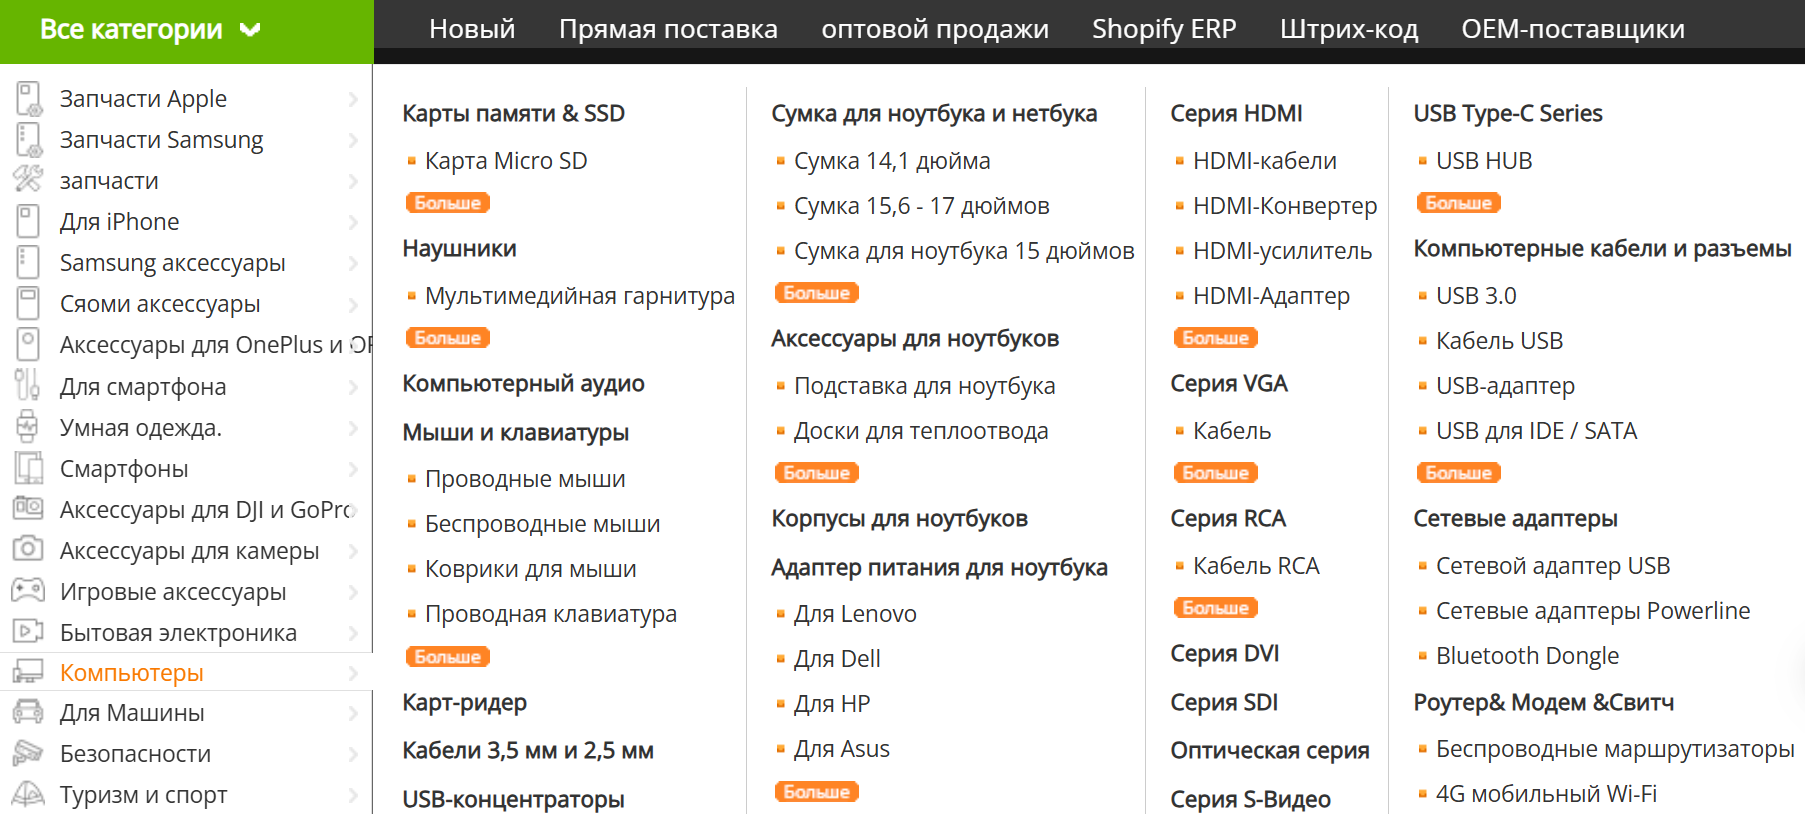Screen dimensions: 1805x814
Task: Click the Samsung parts category icon
Action: [x=28, y=140]
